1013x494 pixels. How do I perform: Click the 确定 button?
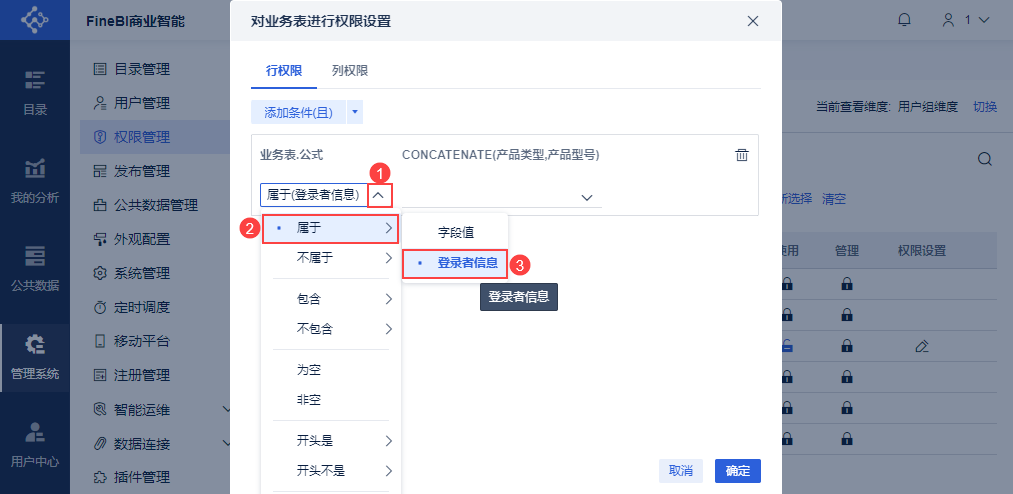coord(738,471)
